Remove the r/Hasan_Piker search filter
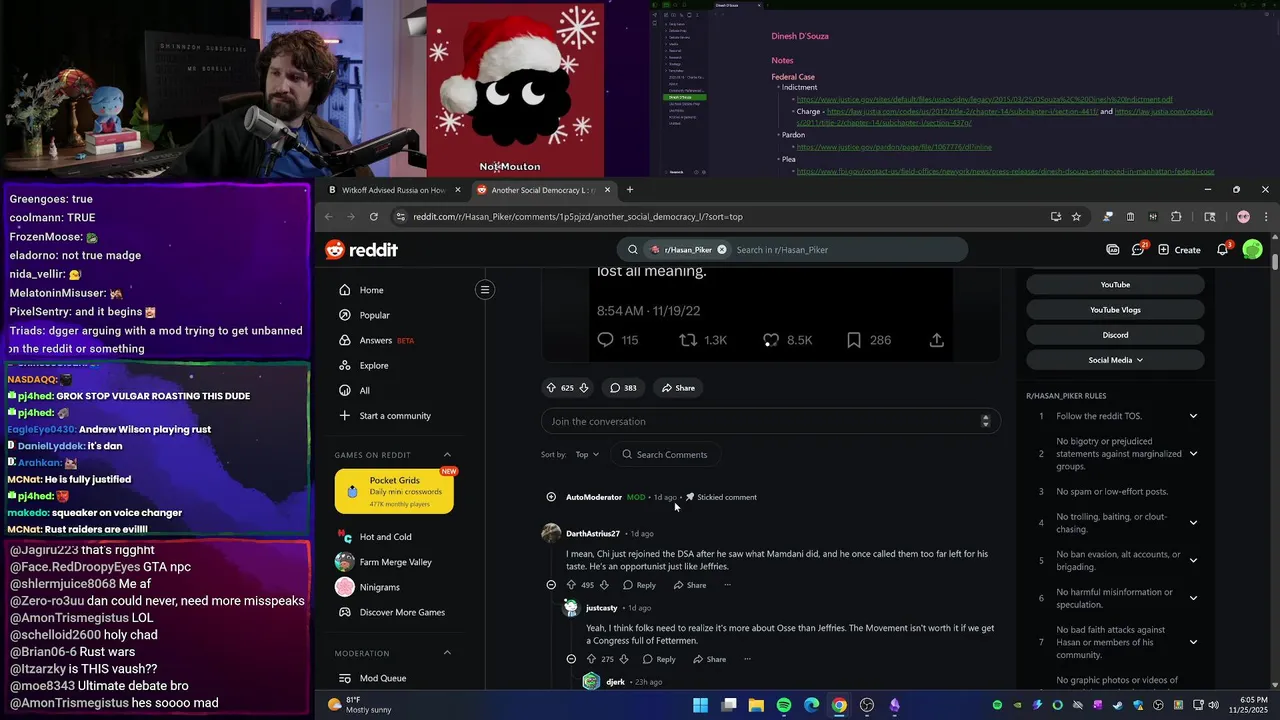 721,250
